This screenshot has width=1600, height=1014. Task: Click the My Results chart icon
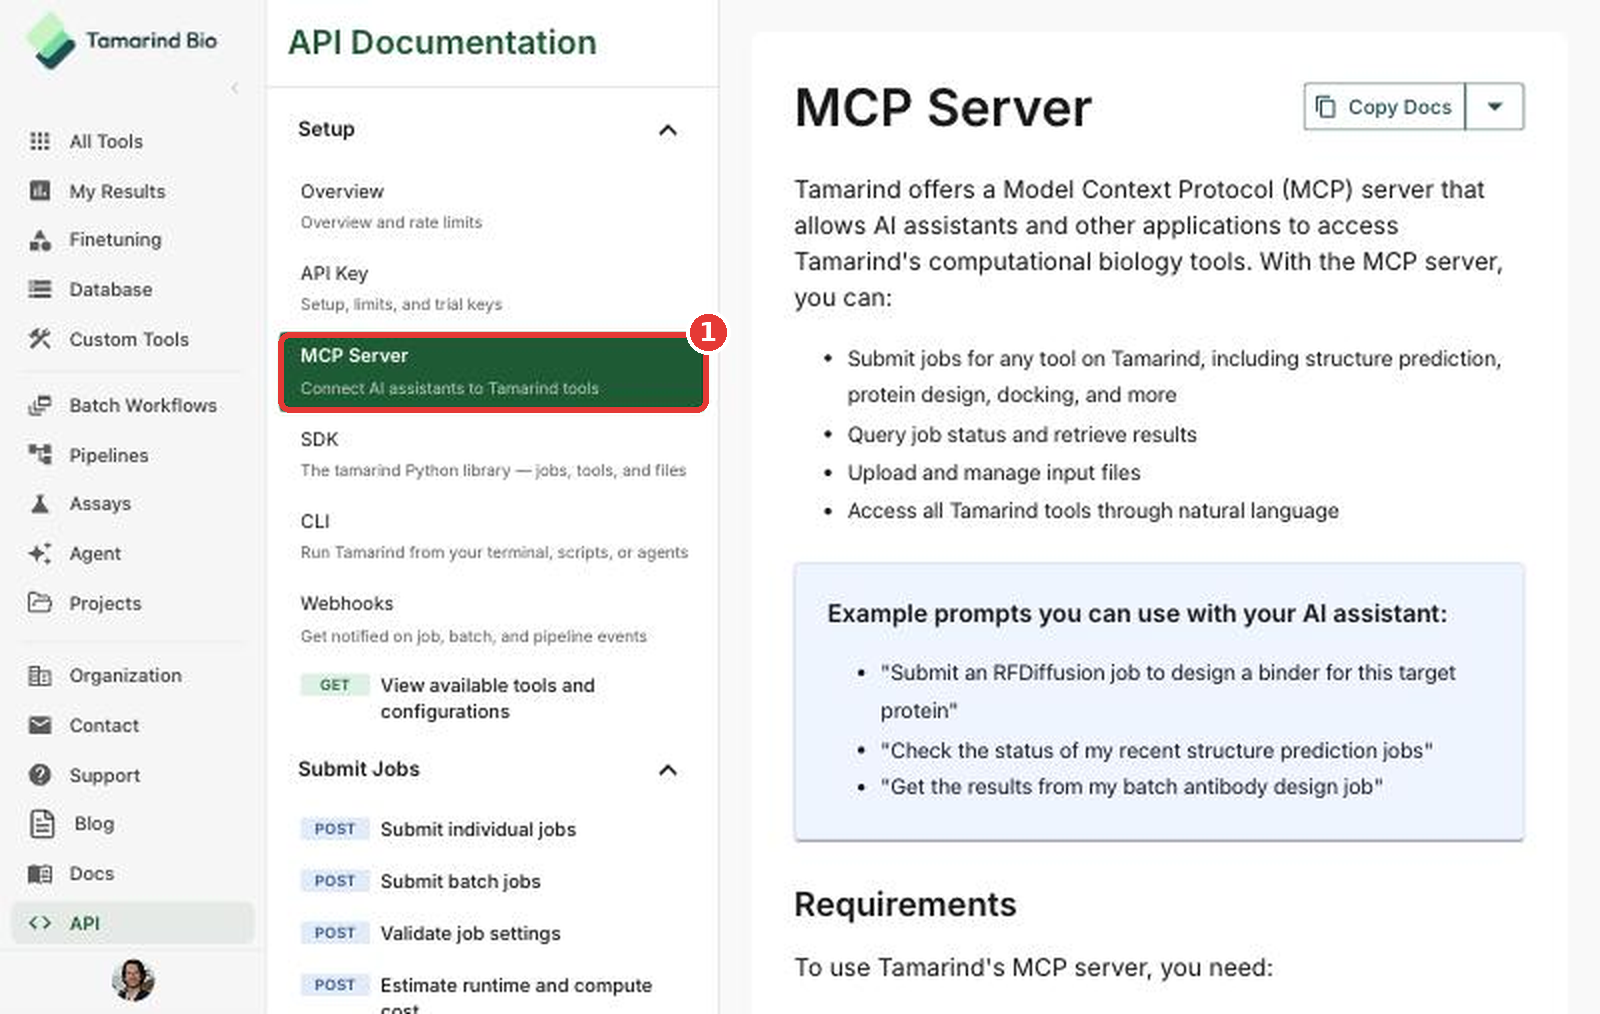[40, 190]
